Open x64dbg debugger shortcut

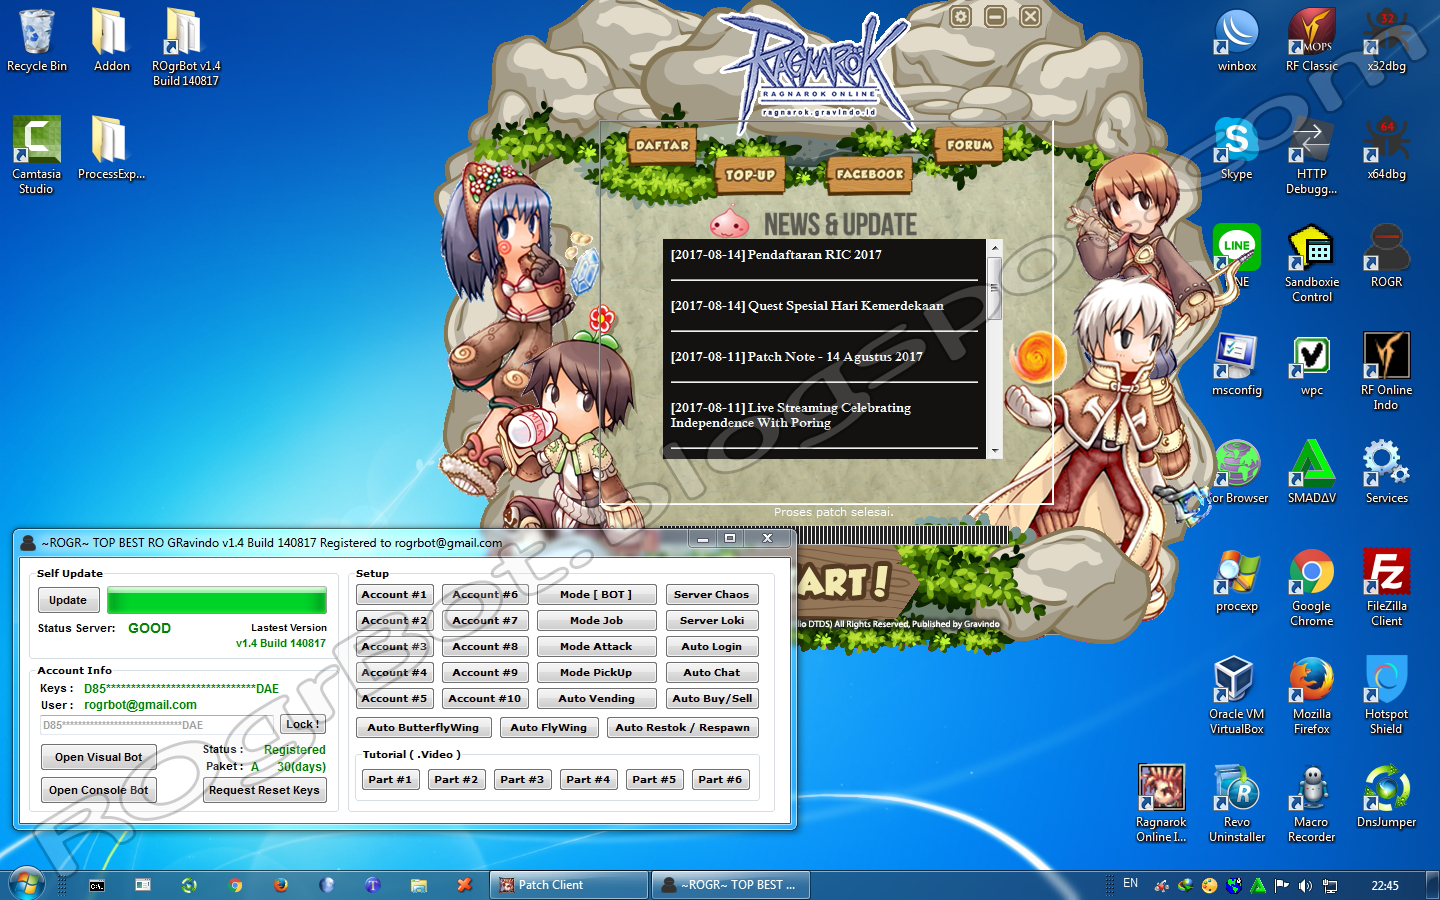pos(1387,149)
